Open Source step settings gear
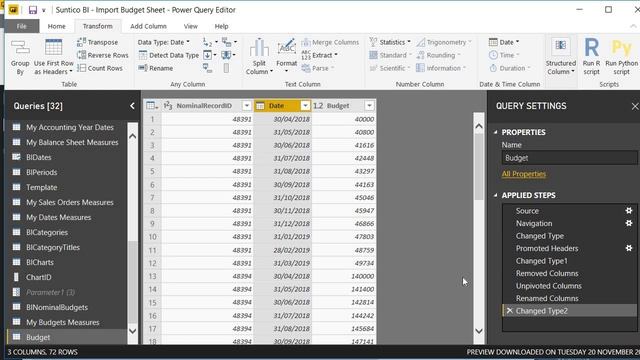Screen dimensions: 640x360 [629, 211]
